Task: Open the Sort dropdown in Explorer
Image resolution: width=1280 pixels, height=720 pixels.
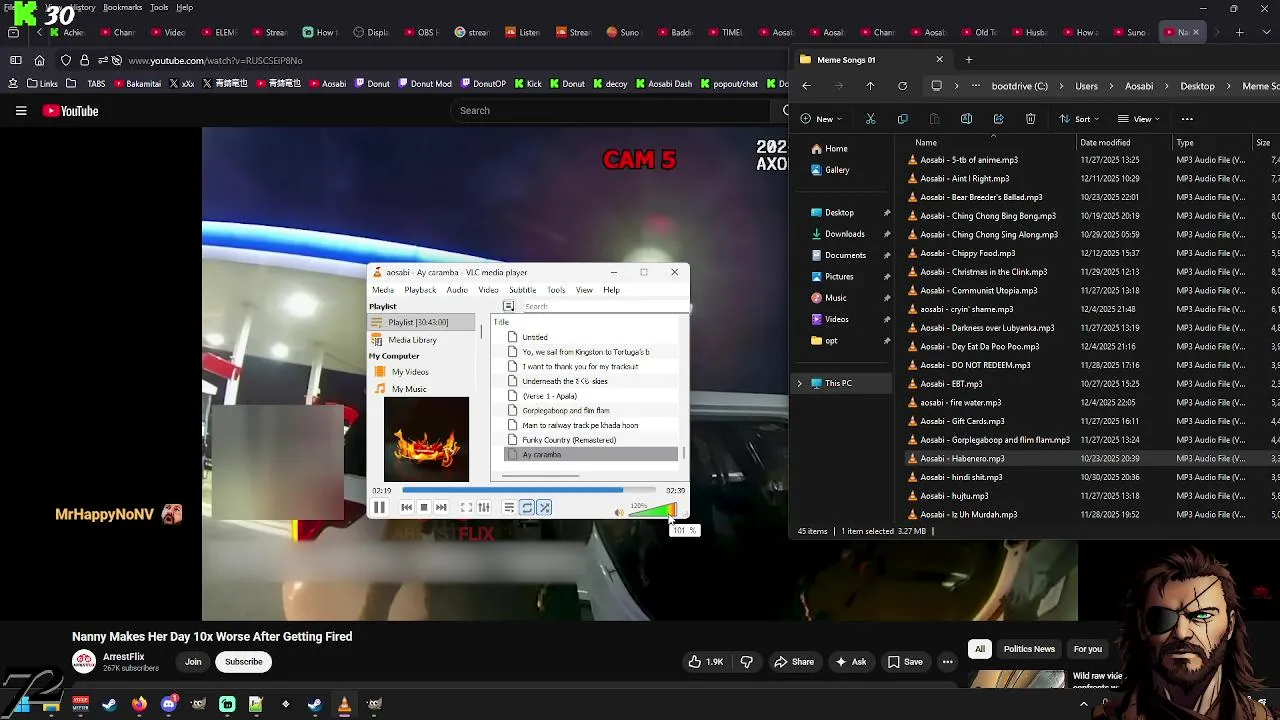Action: click(x=1080, y=119)
